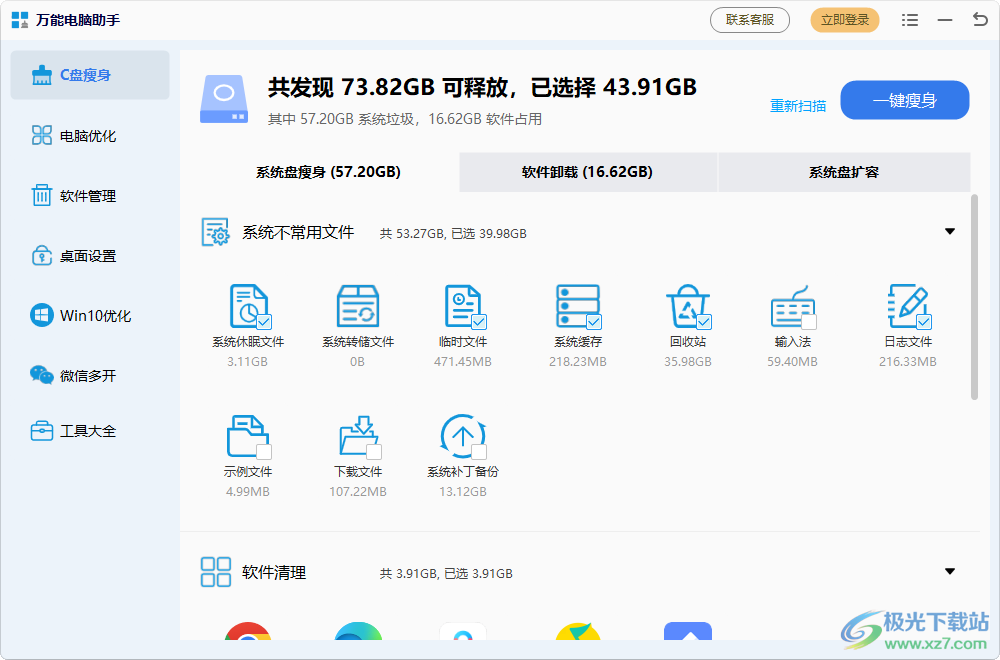Select the 系统补丁备份 patch backup icon
The width and height of the screenshot is (1000, 660).
(x=463, y=435)
